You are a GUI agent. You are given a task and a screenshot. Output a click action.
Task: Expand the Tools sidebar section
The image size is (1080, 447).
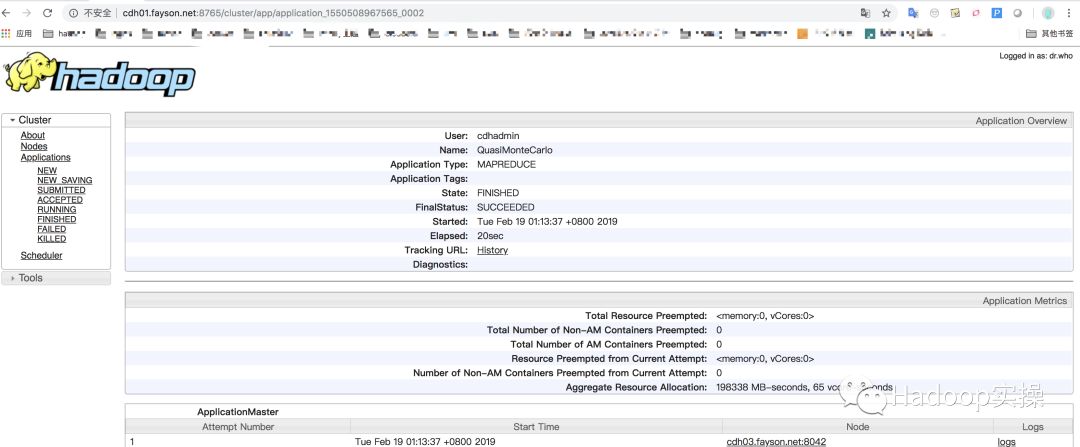coord(30,278)
